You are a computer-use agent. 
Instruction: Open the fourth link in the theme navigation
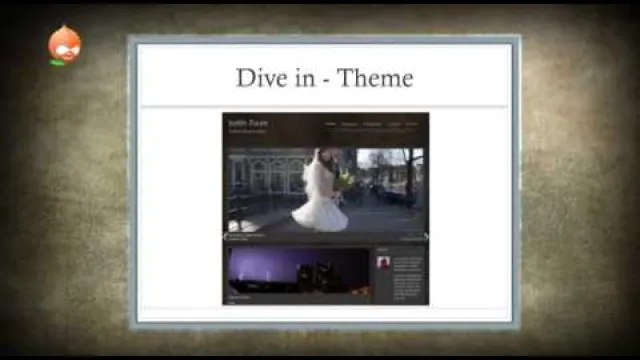tap(394, 124)
